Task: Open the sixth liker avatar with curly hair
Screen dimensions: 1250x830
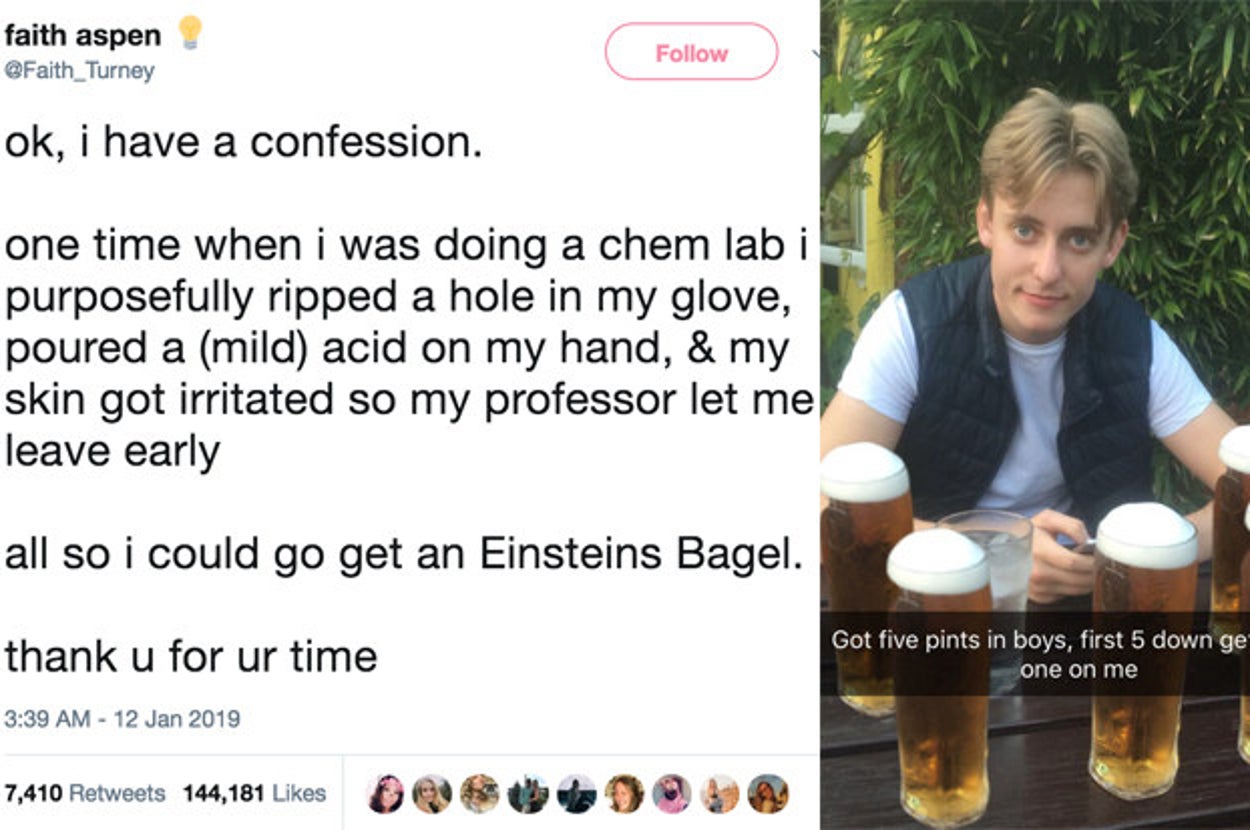Action: tap(624, 793)
